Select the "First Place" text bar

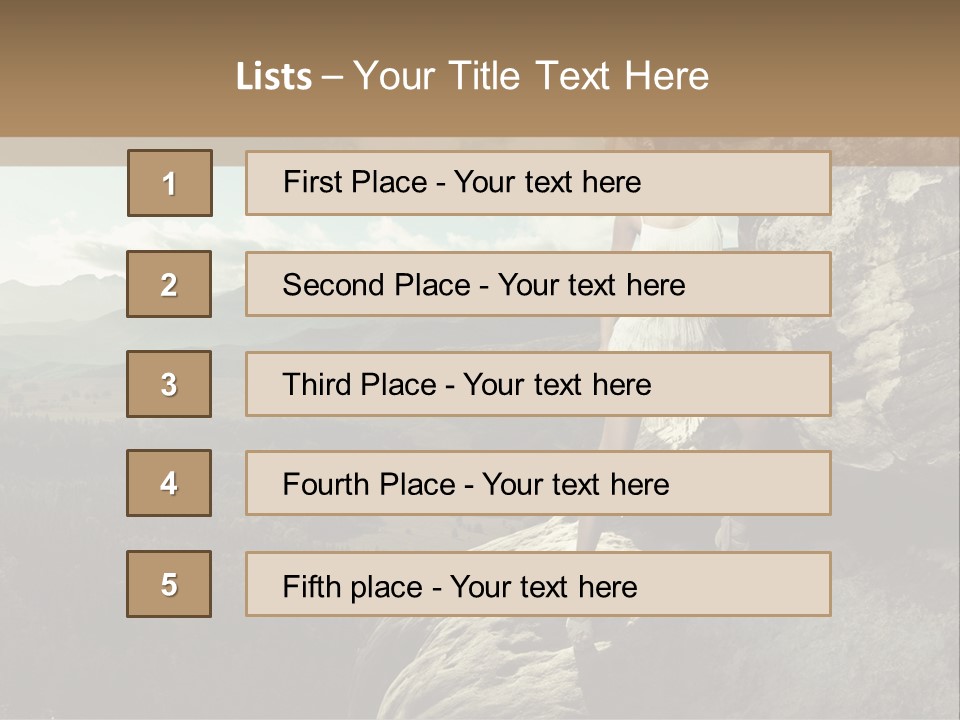pos(538,183)
